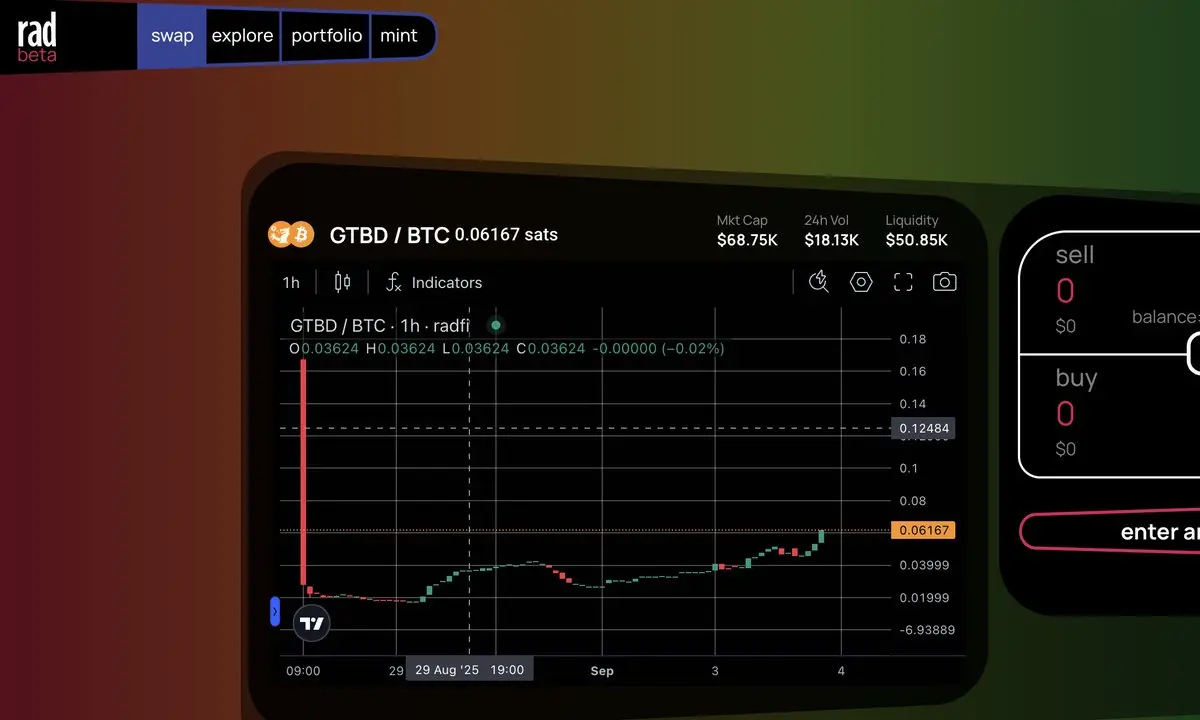Screen dimensions: 1200x720
Task: Change candlestick chart style
Action: coord(342,282)
